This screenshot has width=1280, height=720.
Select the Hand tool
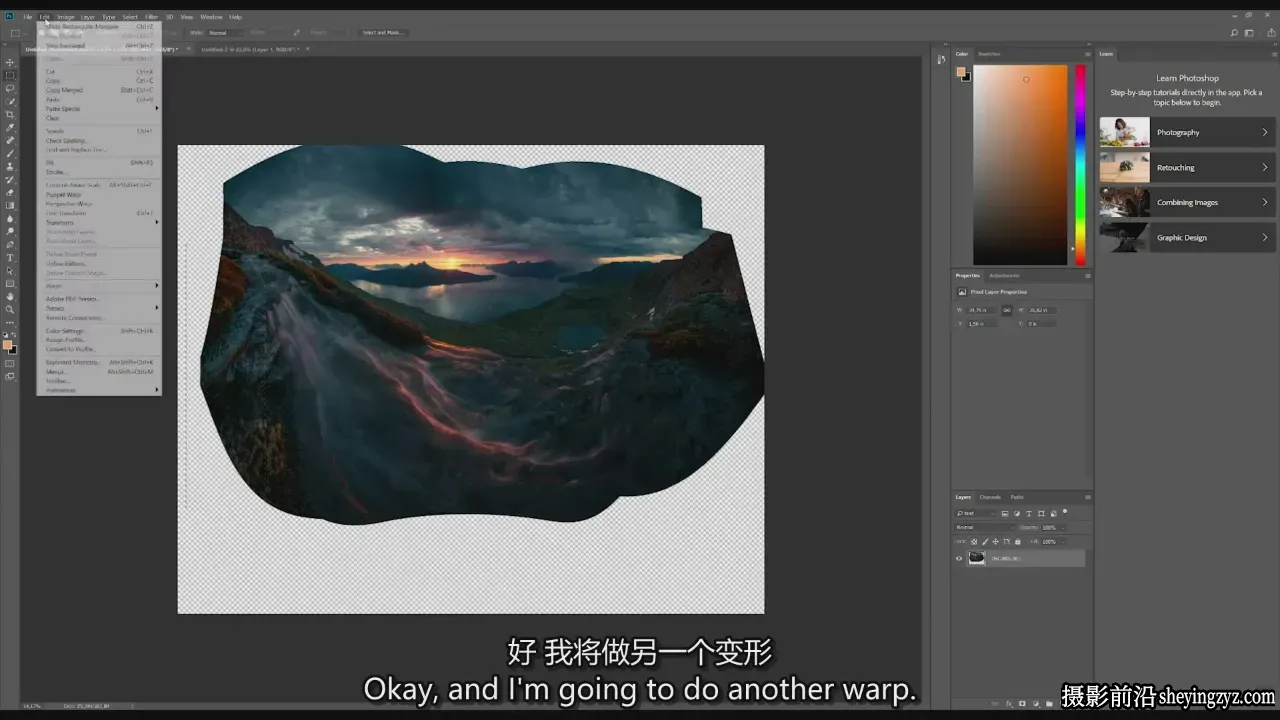coord(10,297)
